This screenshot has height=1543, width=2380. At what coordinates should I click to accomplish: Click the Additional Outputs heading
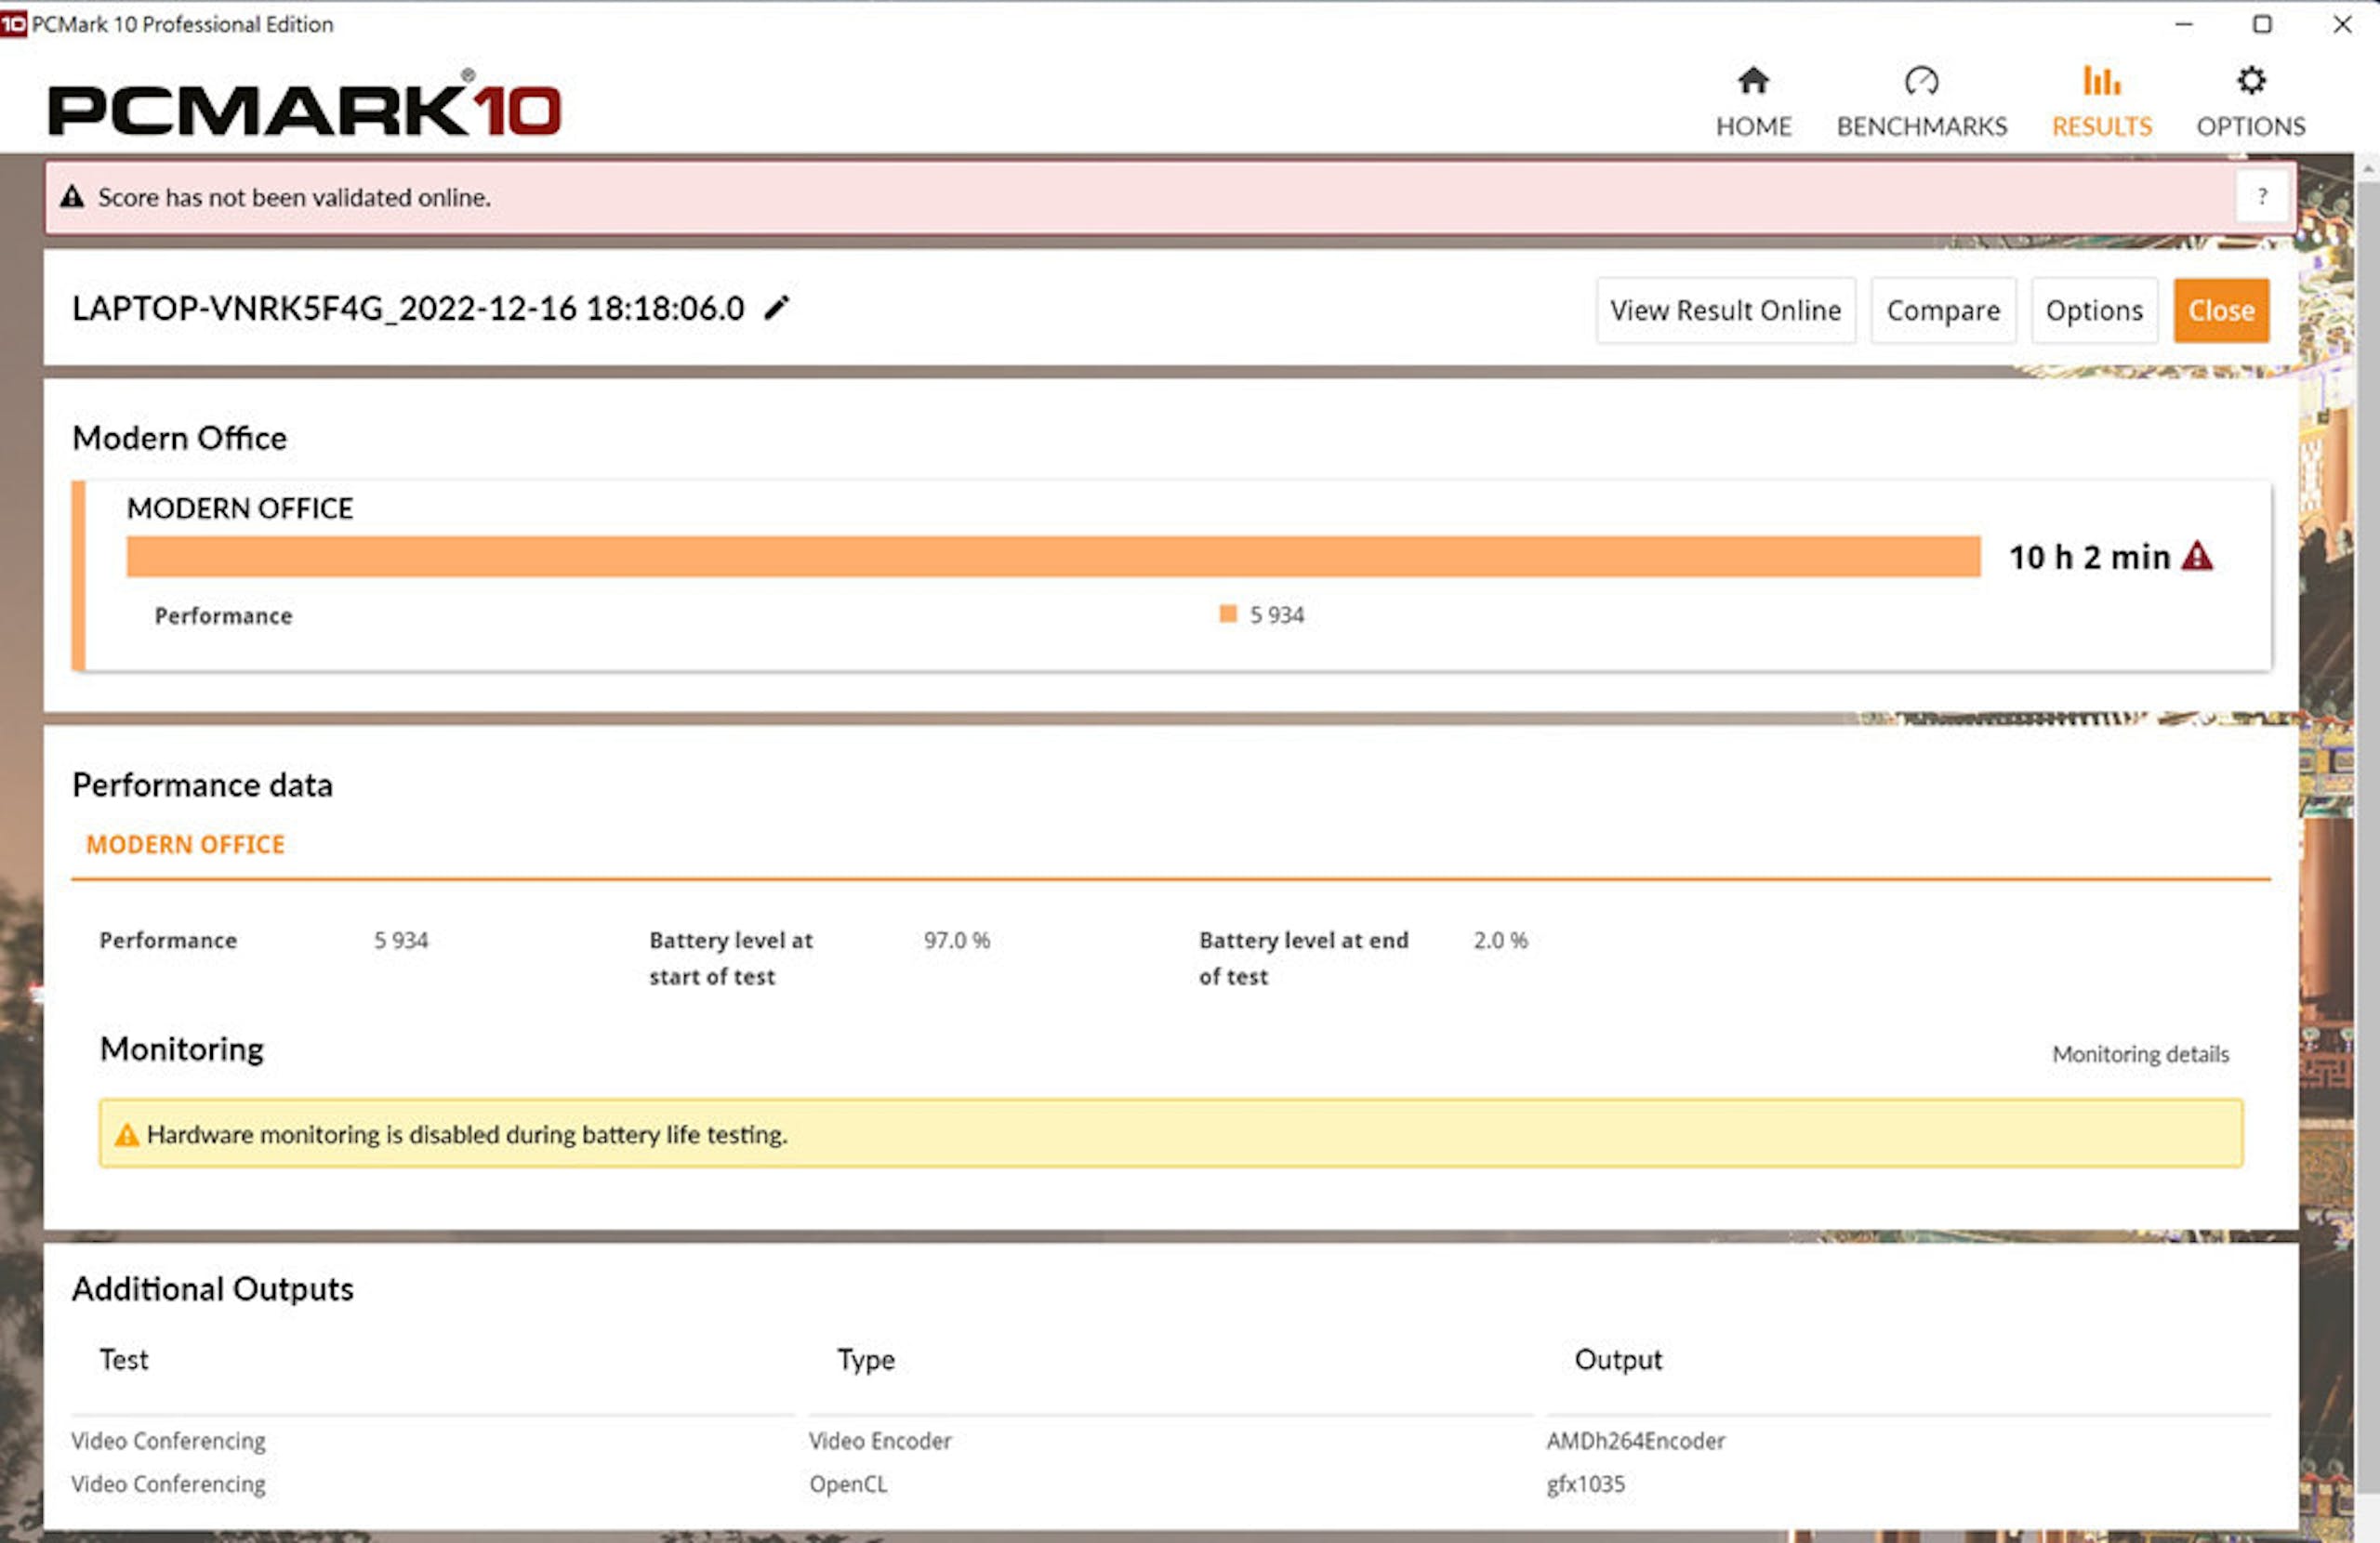(213, 1289)
